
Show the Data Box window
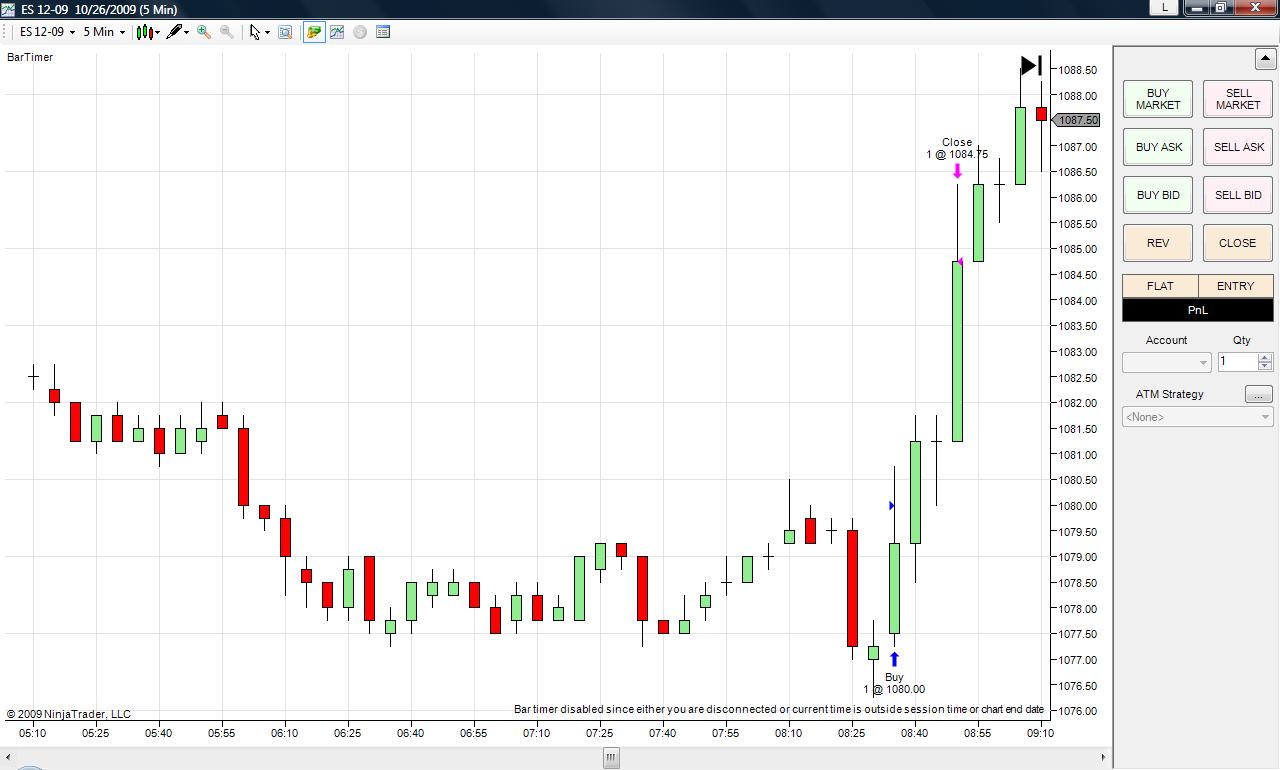[x=285, y=32]
